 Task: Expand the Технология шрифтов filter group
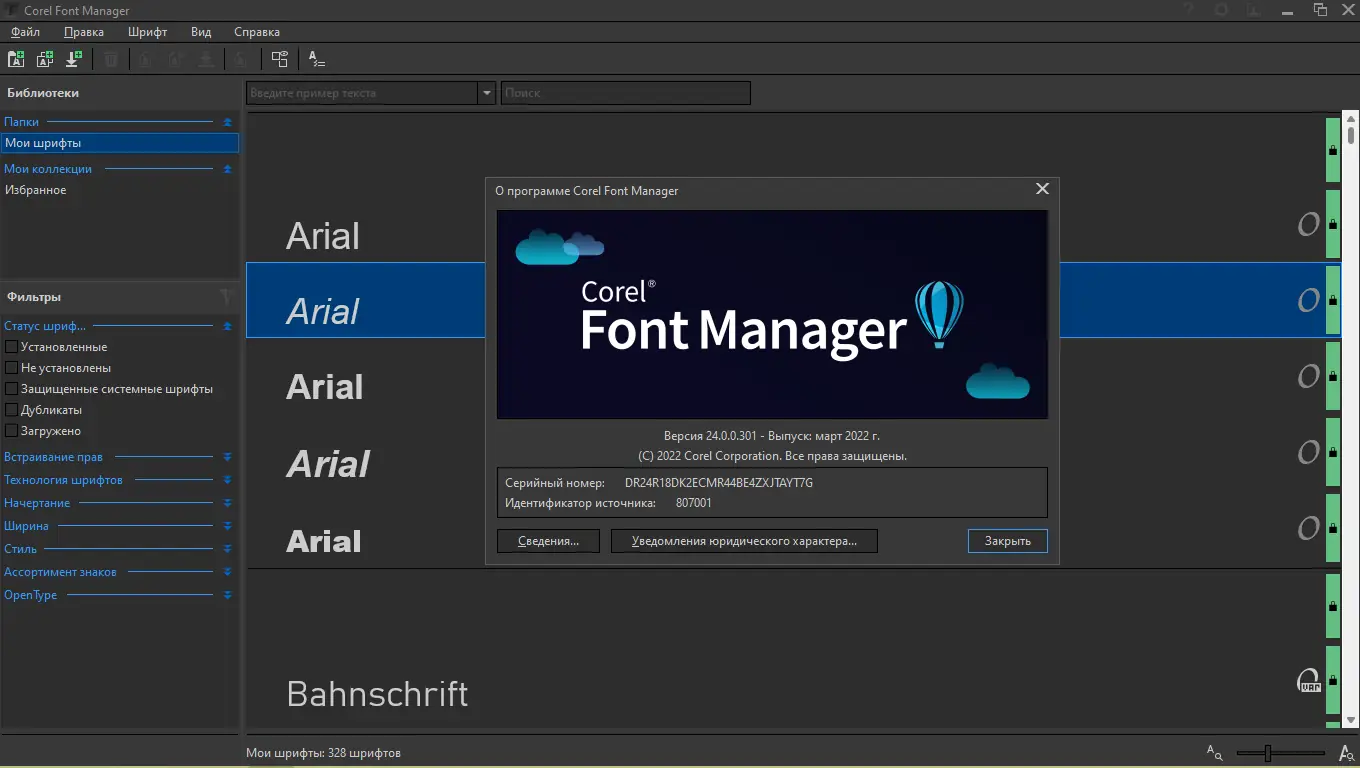(227, 480)
